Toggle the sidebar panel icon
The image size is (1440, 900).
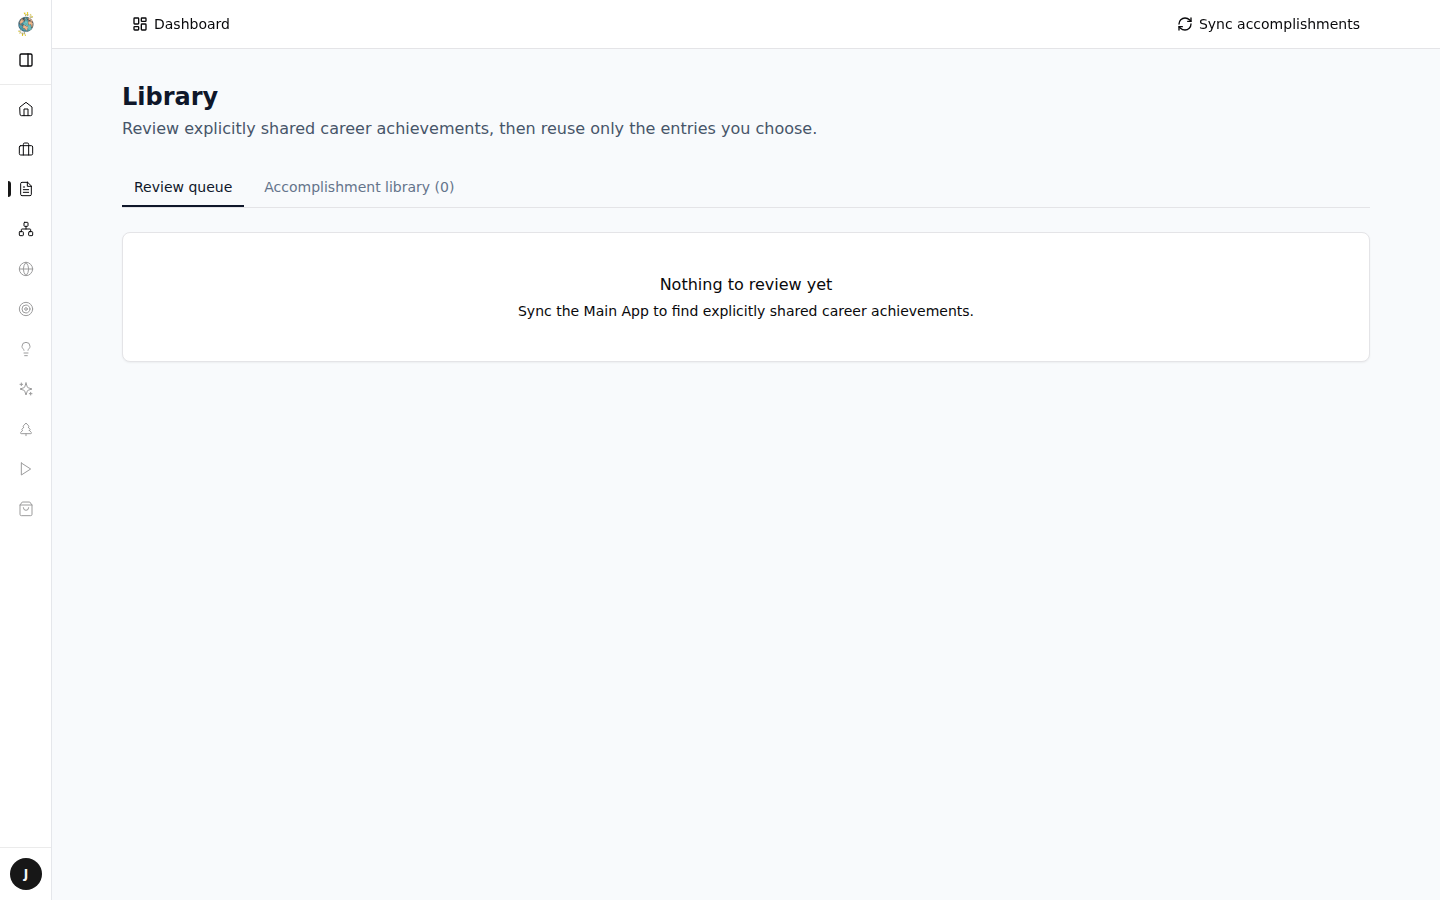point(26,60)
